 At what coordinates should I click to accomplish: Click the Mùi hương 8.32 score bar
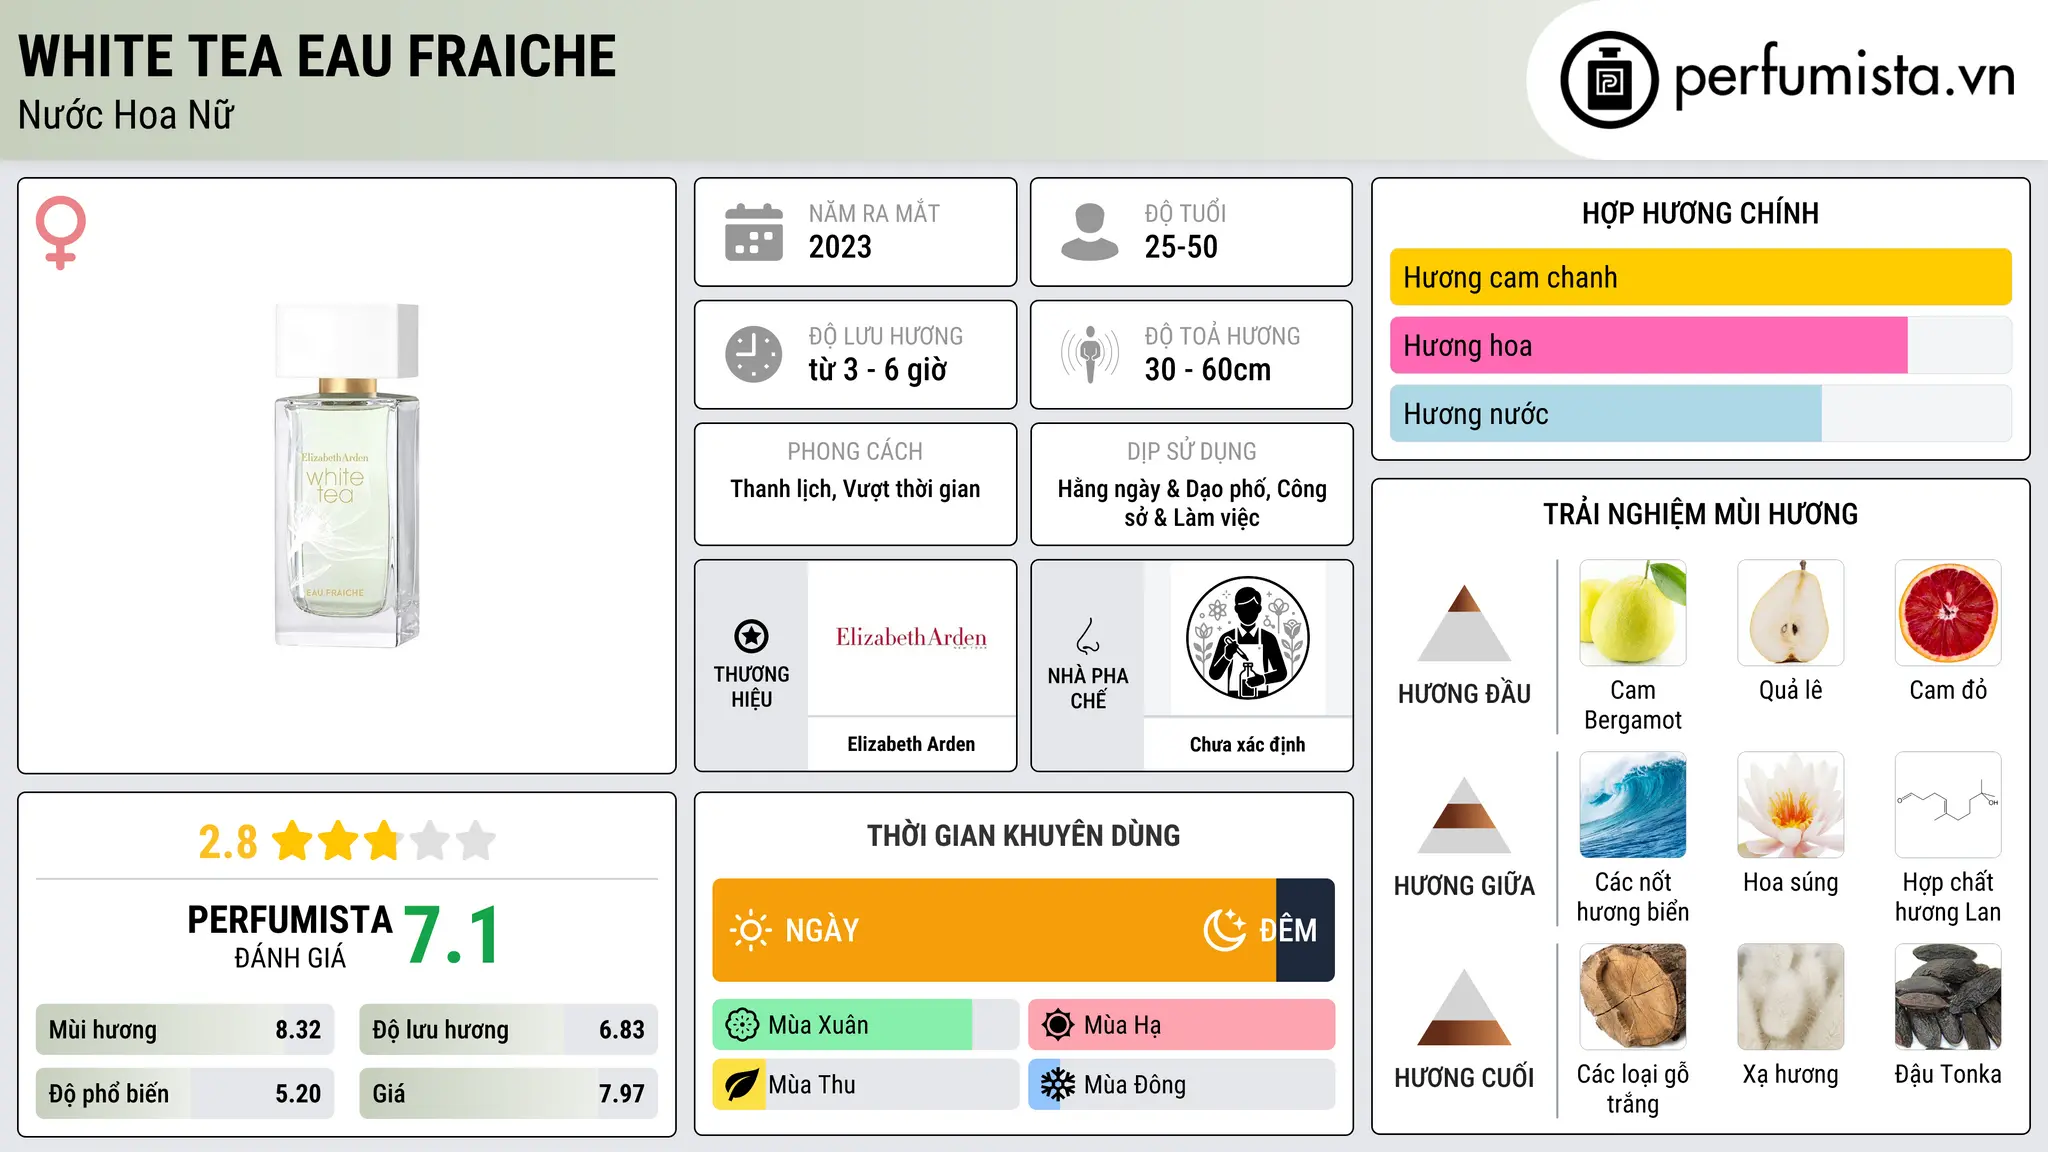(x=185, y=1030)
